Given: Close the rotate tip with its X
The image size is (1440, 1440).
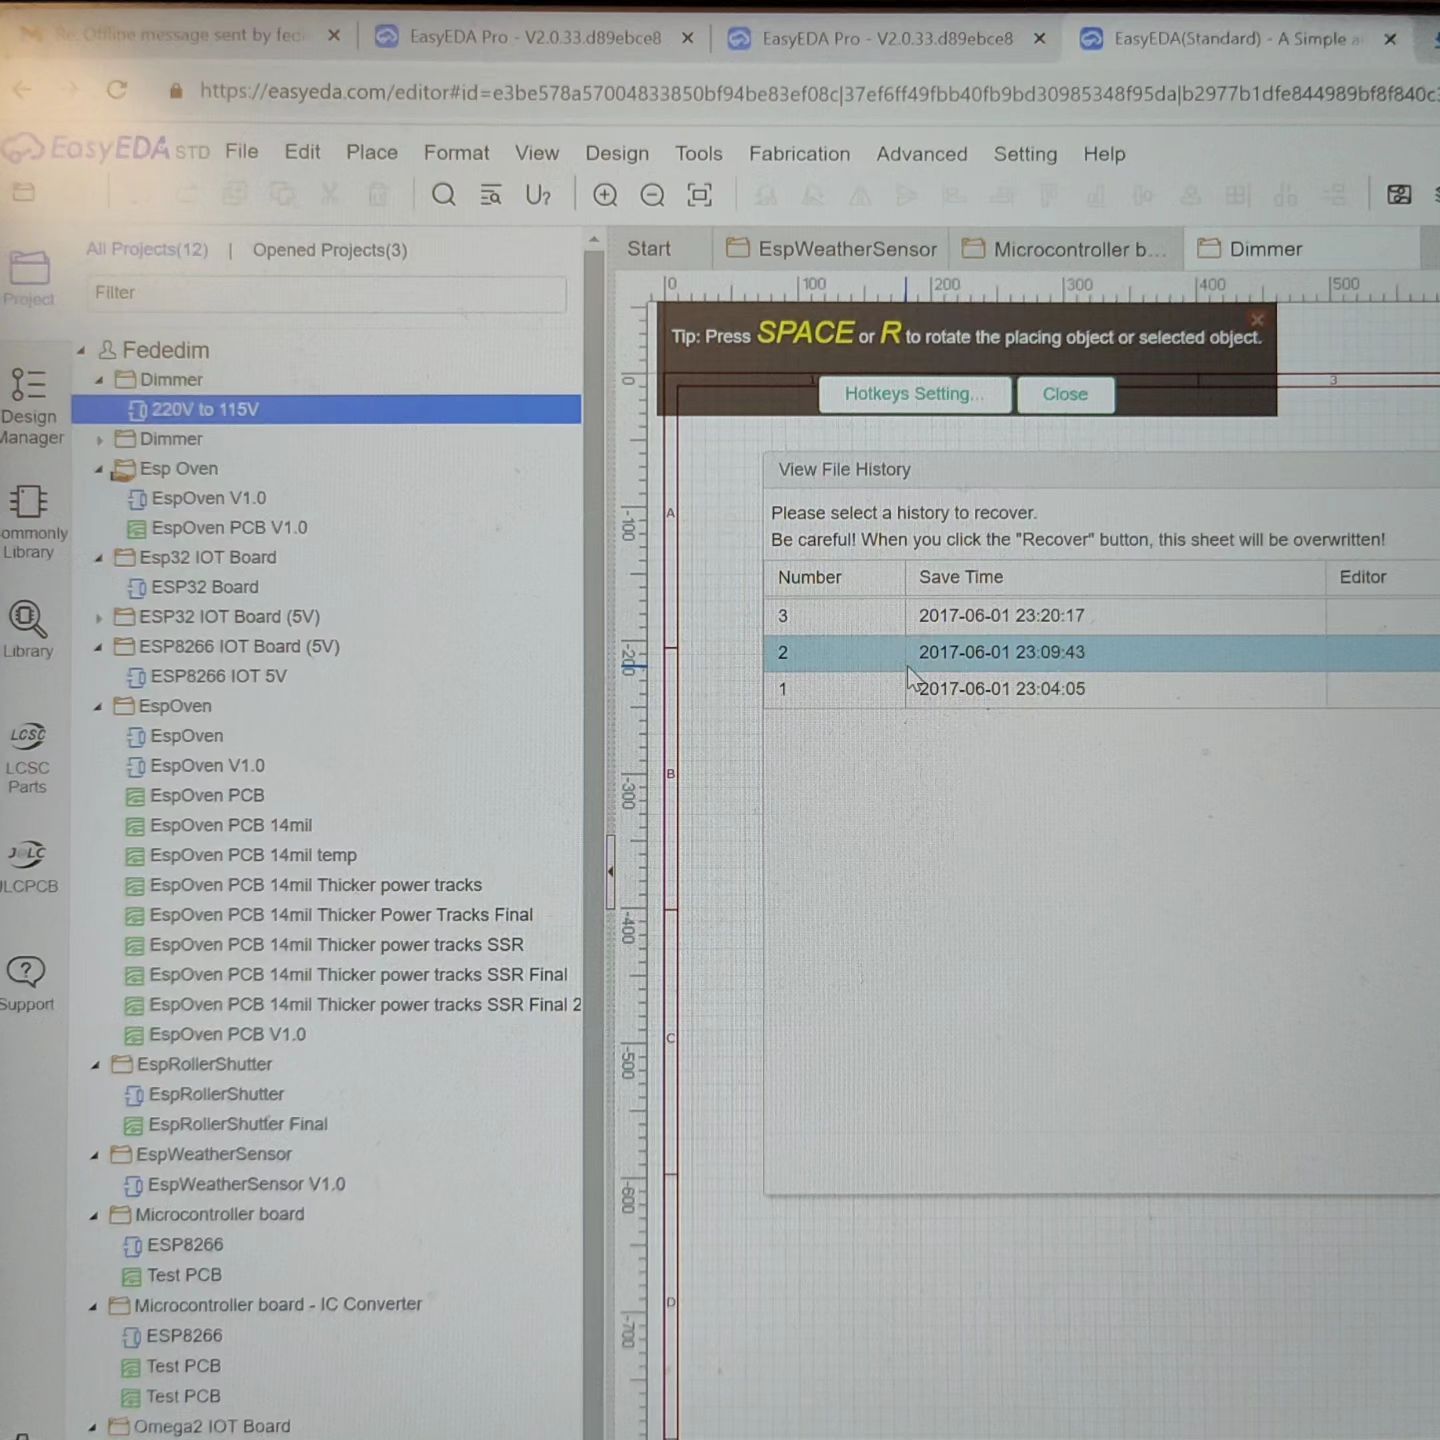Looking at the screenshot, I should [1257, 319].
